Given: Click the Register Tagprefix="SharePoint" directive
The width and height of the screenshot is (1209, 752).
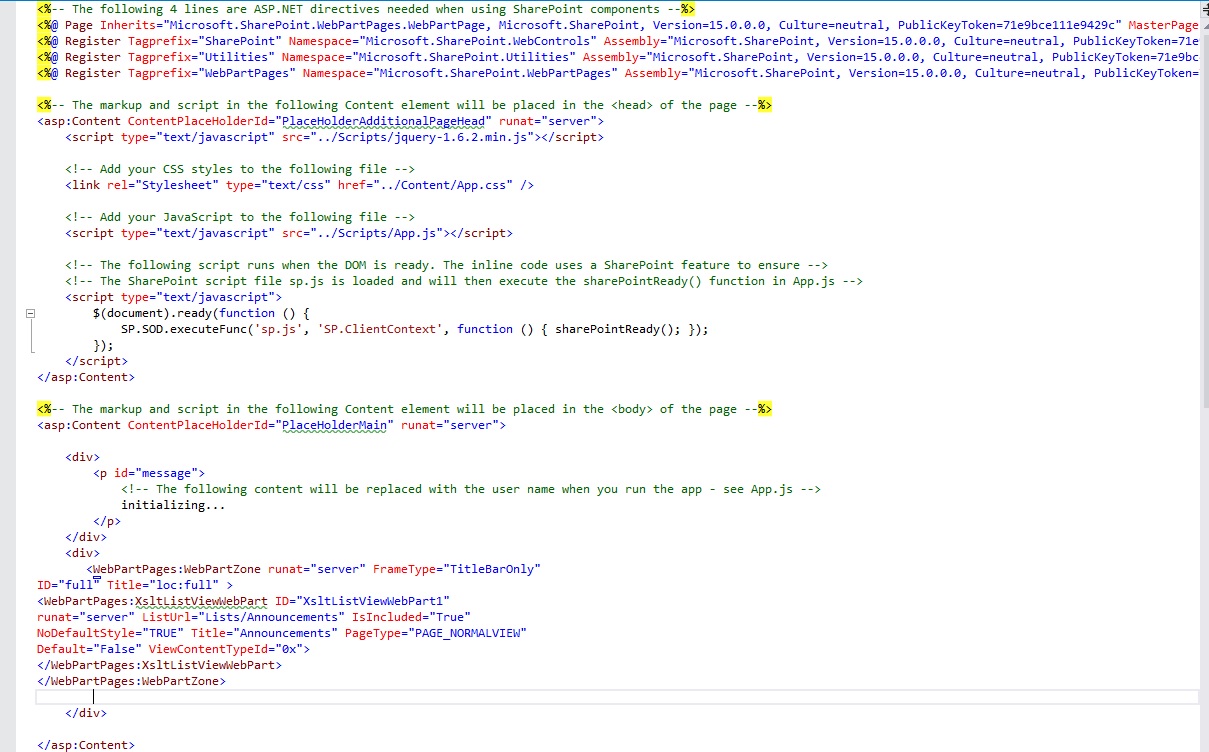Looking at the screenshot, I should point(617,41).
